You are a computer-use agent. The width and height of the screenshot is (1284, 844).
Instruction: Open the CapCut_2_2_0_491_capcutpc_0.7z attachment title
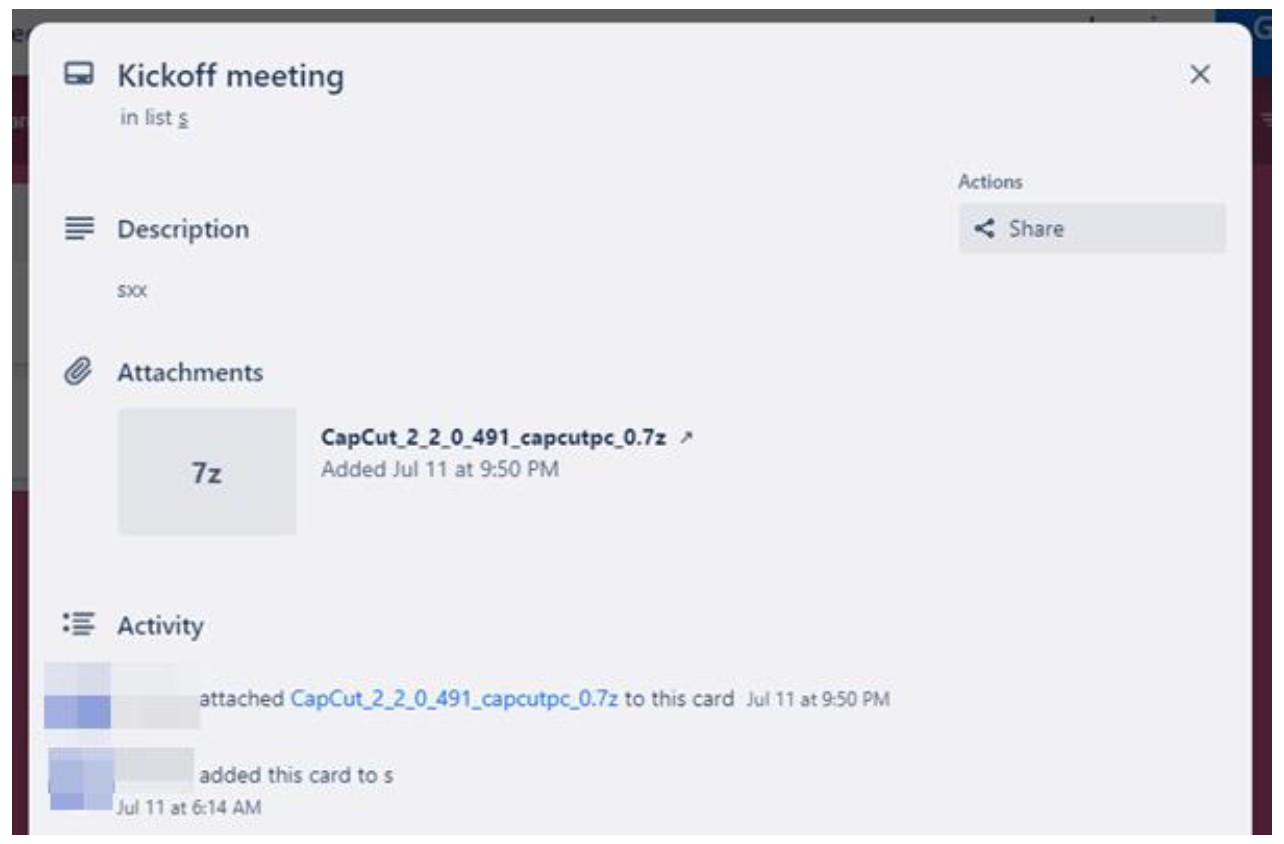point(493,438)
